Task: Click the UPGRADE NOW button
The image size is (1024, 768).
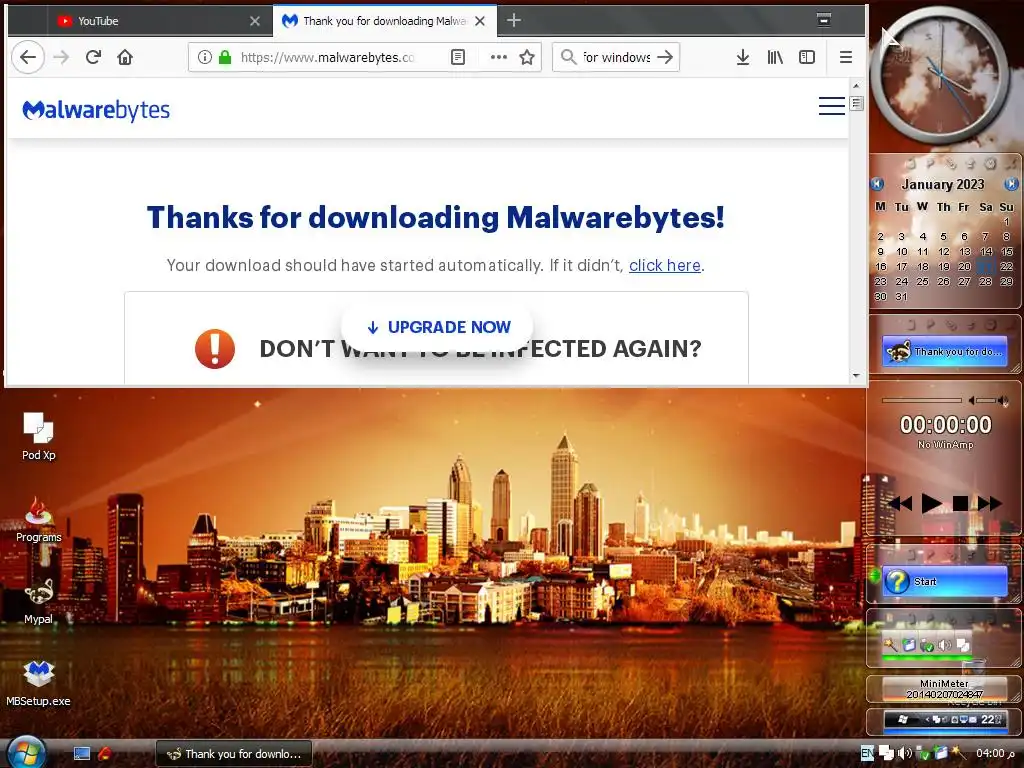Action: [x=437, y=327]
